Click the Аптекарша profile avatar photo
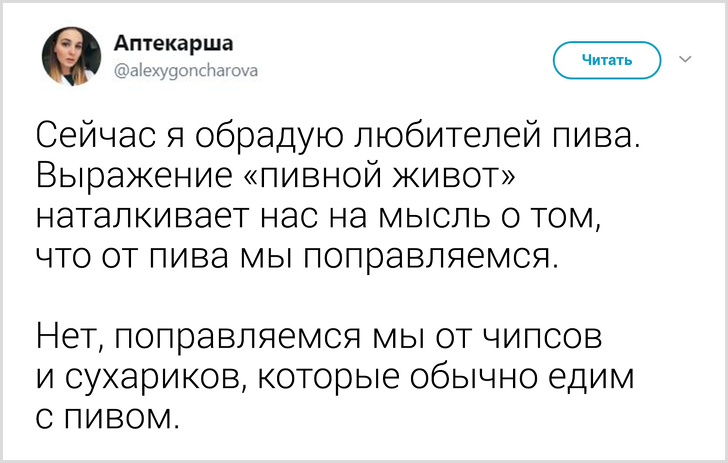This screenshot has width=728, height=463. (x=70, y=57)
